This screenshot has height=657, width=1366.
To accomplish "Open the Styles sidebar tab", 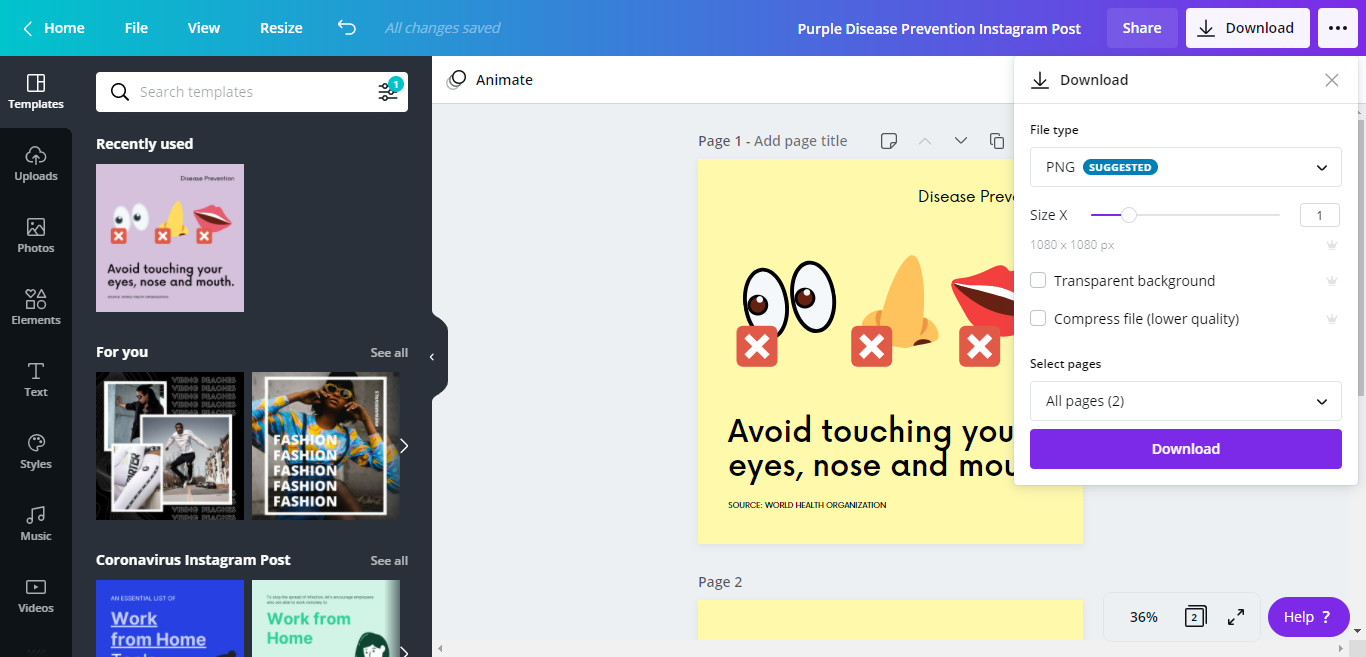I will [x=36, y=452].
